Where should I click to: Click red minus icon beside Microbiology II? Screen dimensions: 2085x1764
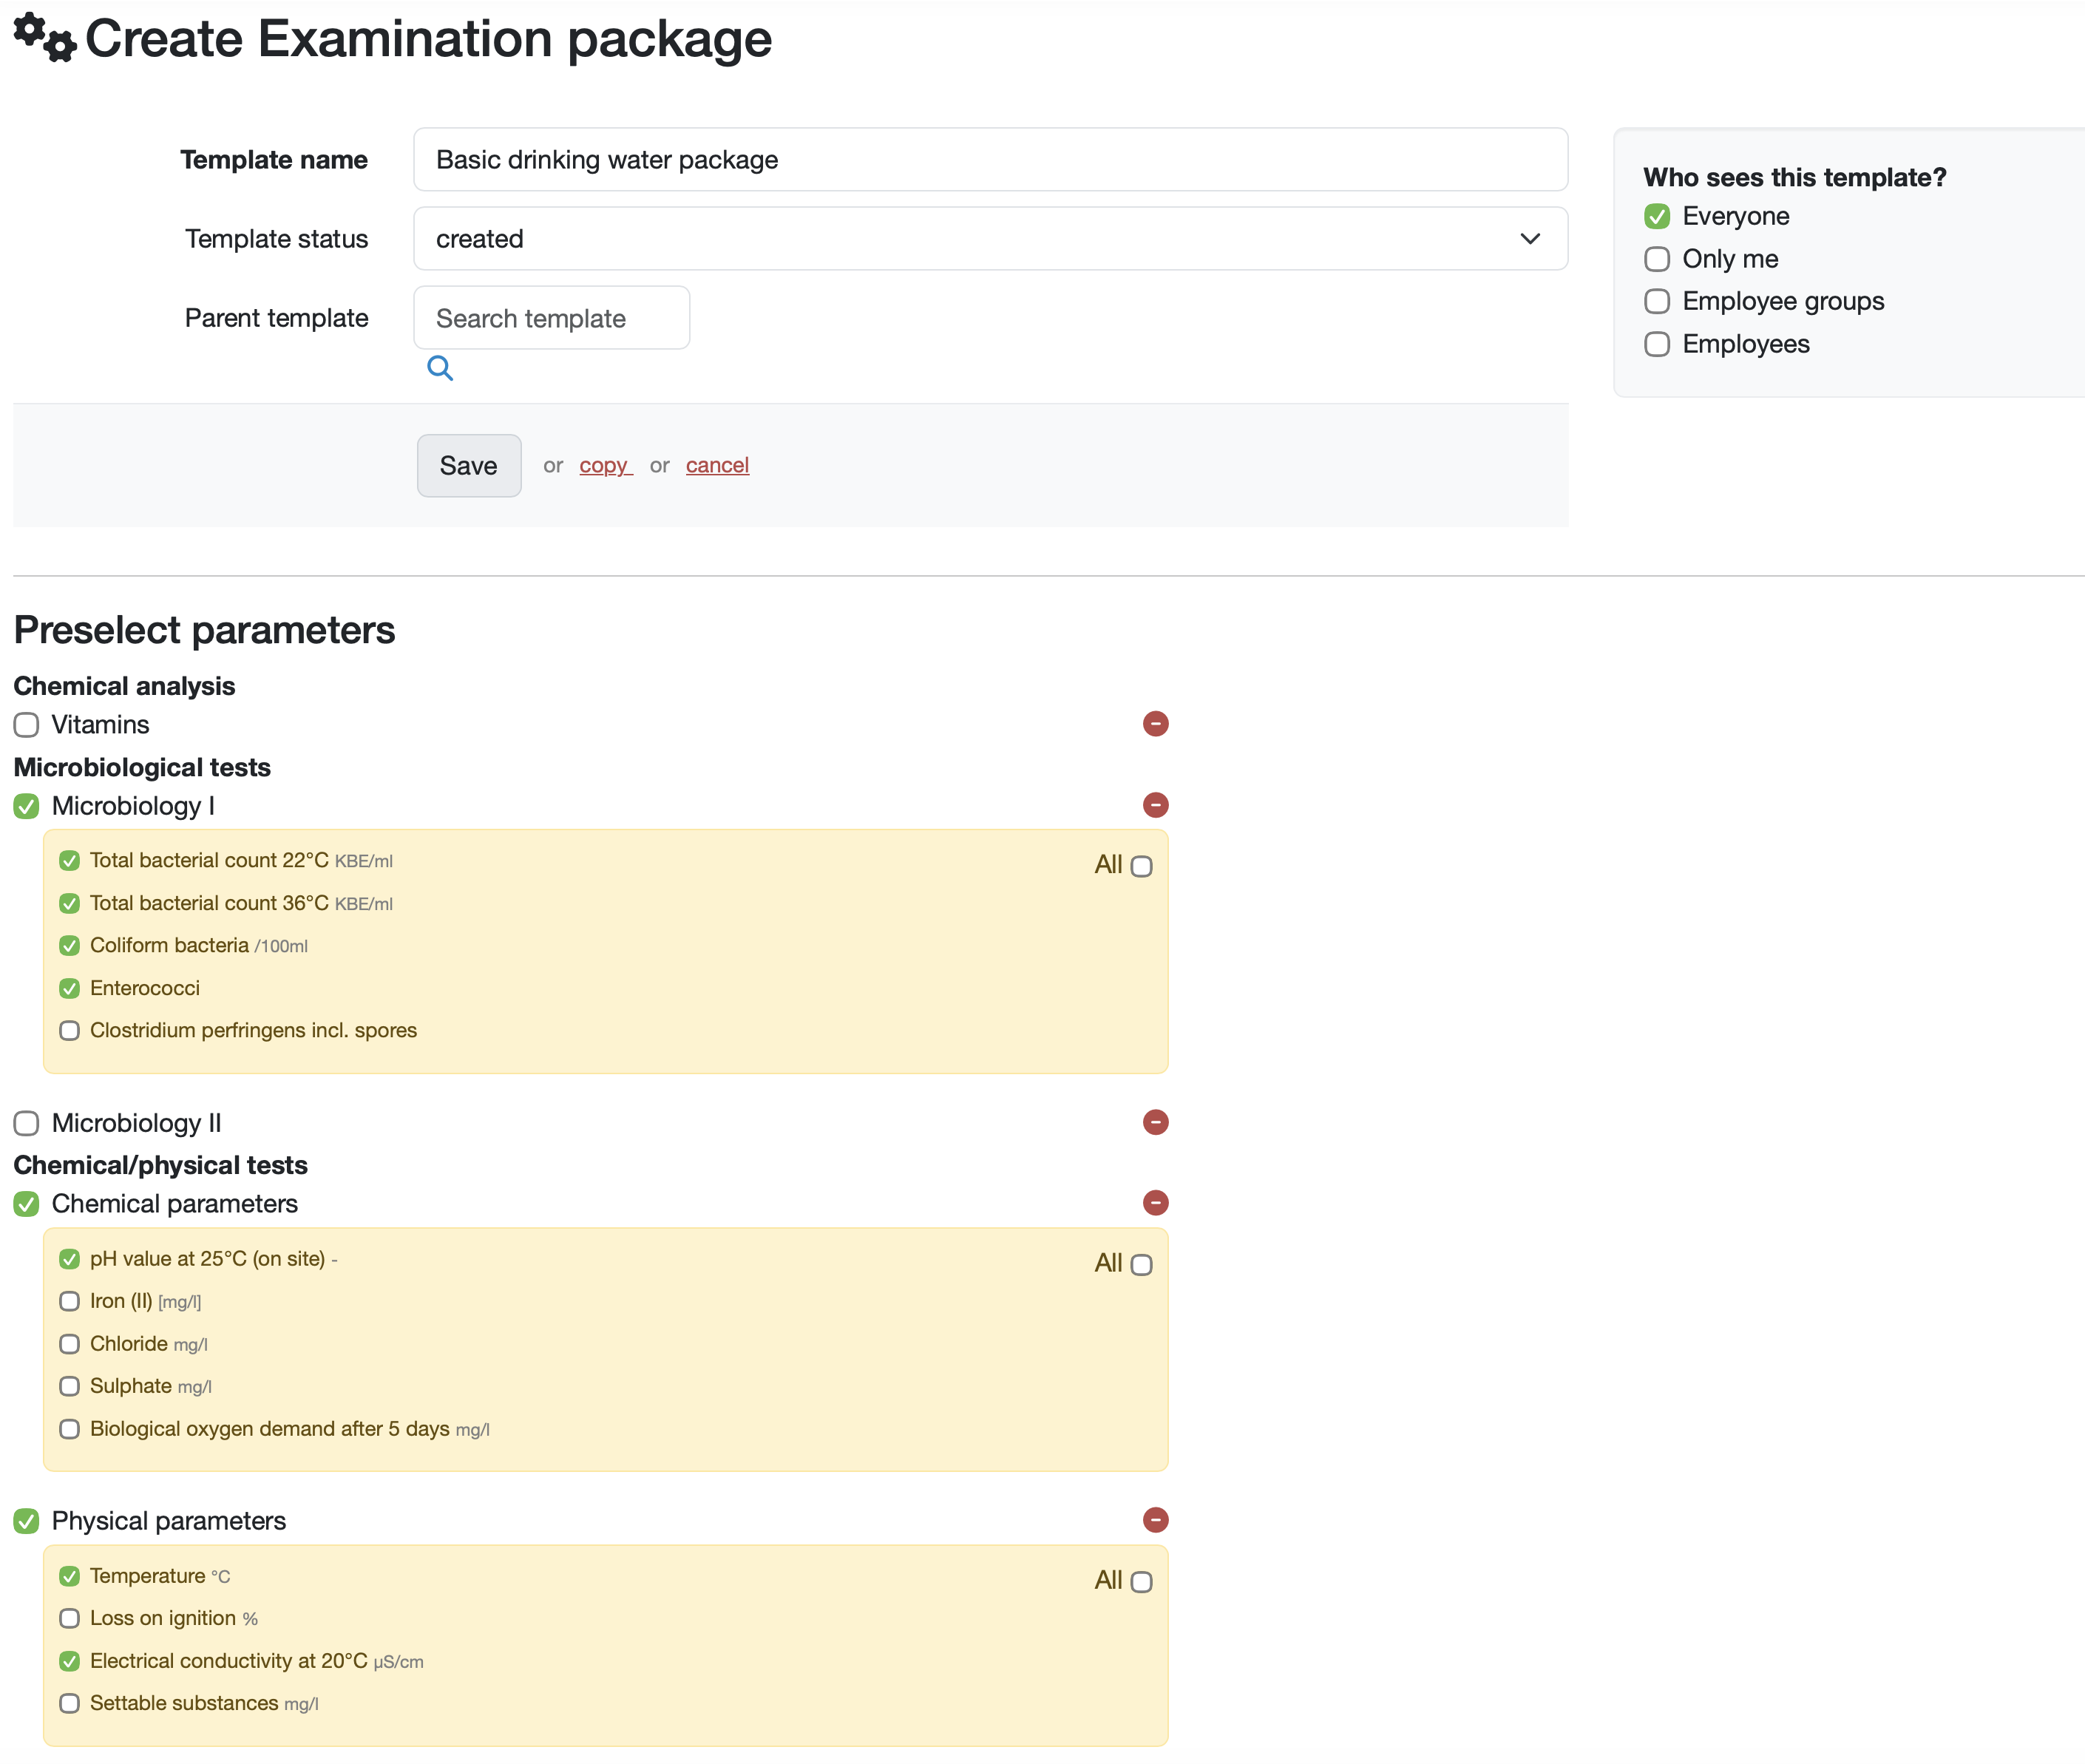pos(1155,1122)
